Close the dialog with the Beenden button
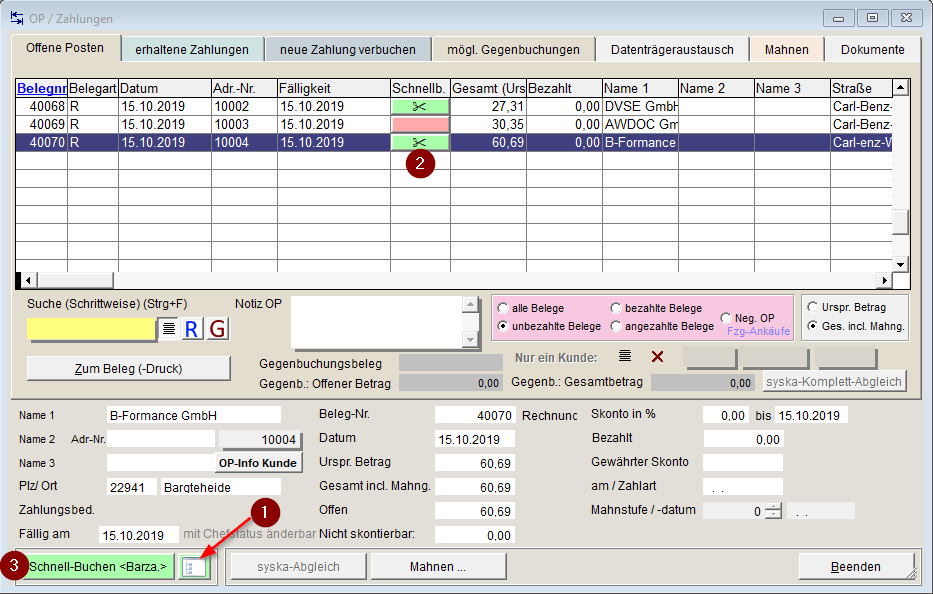933x594 pixels. tap(856, 567)
